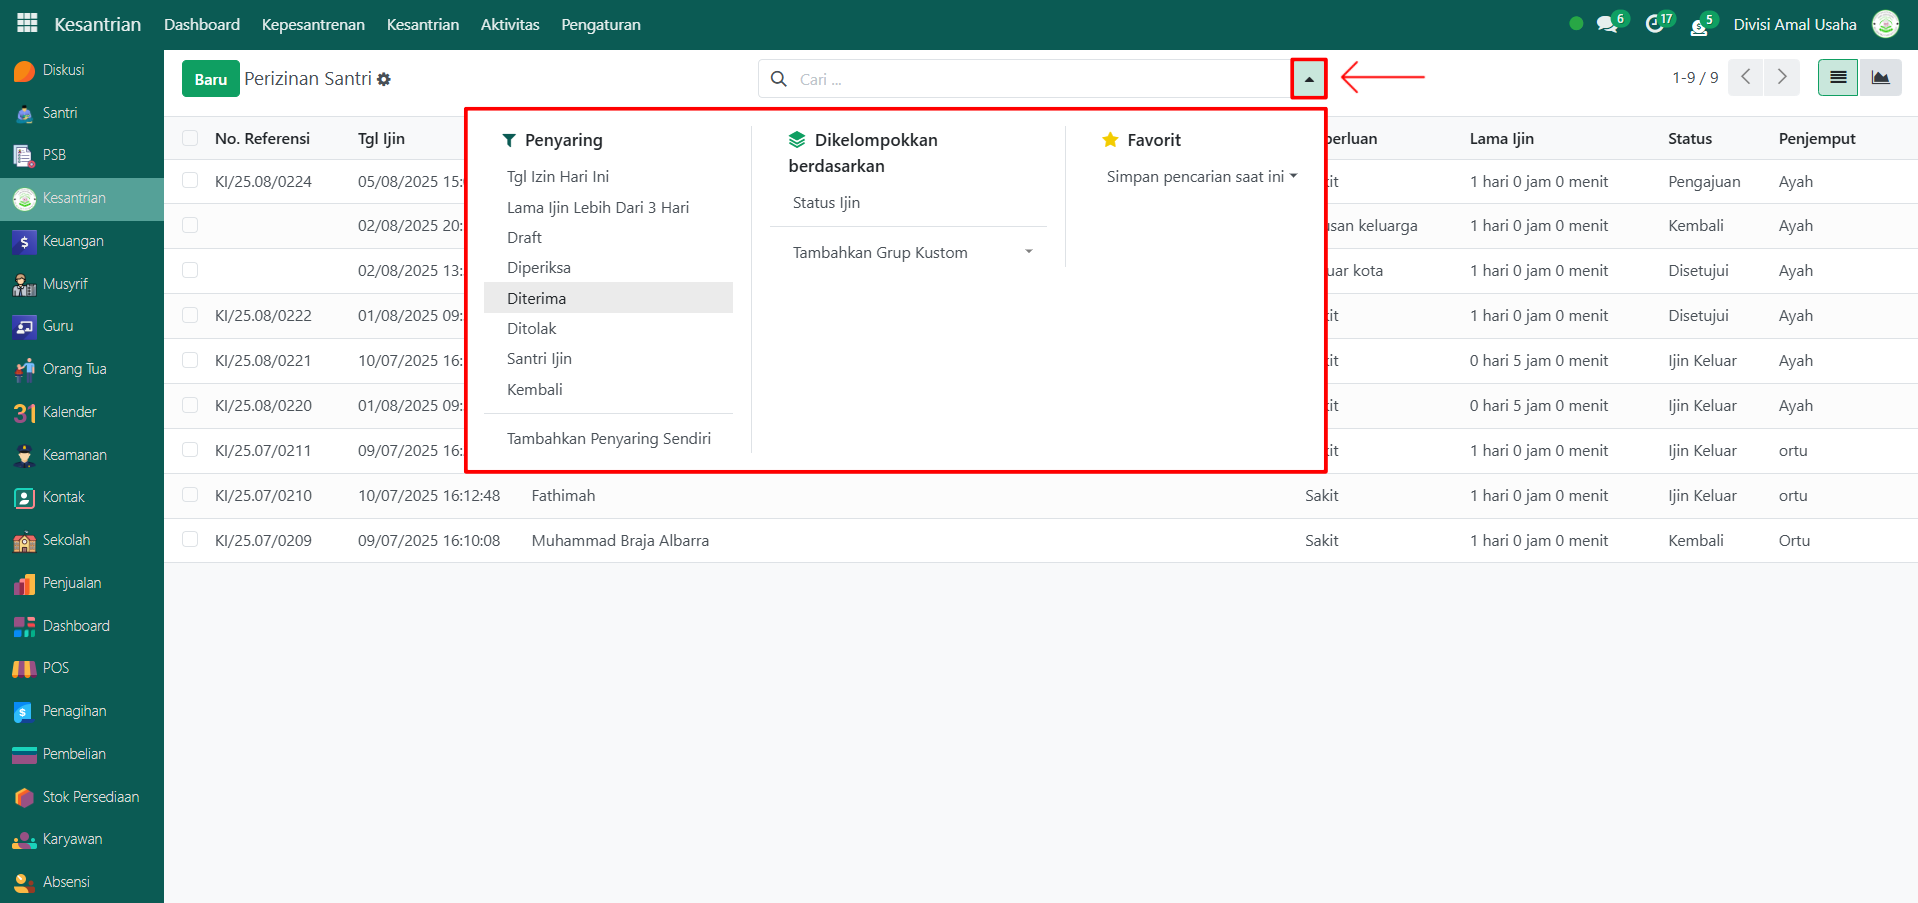This screenshot has width=1918, height=903.
Task: Apply the Diterima filter
Action: [x=536, y=298]
